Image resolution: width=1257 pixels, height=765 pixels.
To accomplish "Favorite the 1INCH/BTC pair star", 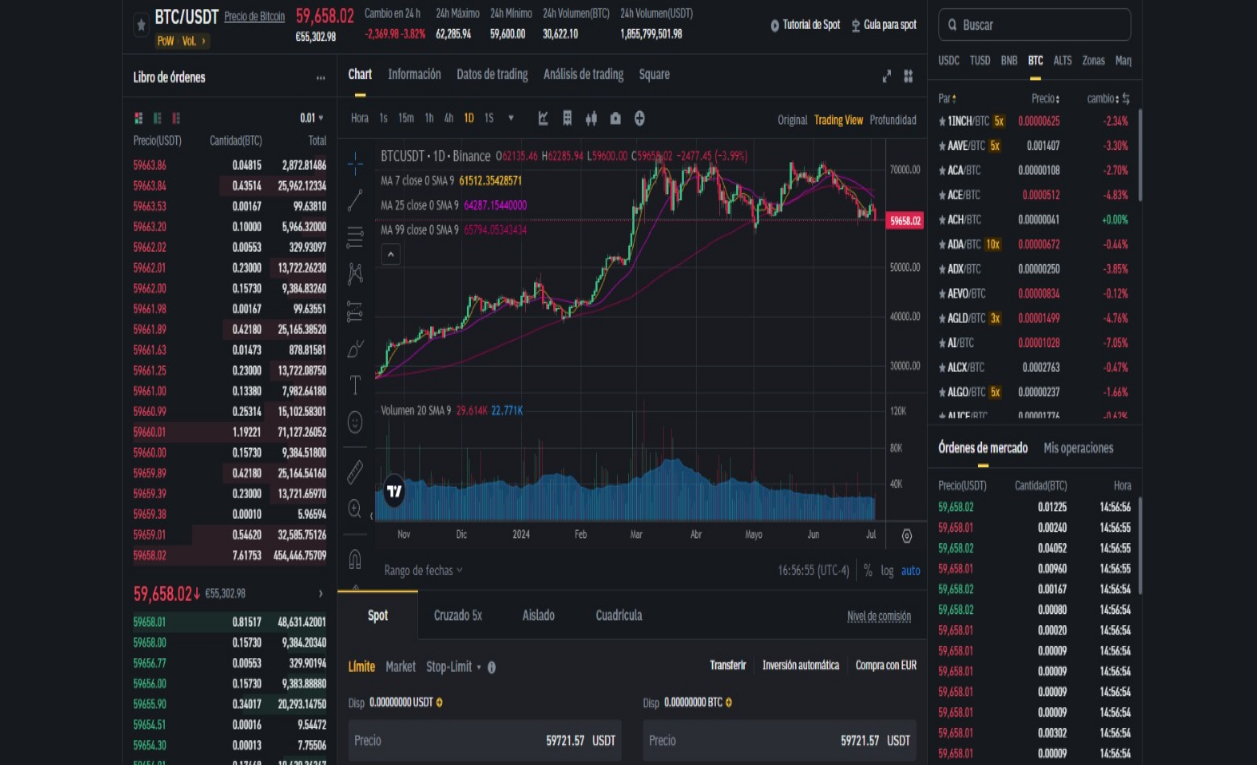I will point(942,121).
